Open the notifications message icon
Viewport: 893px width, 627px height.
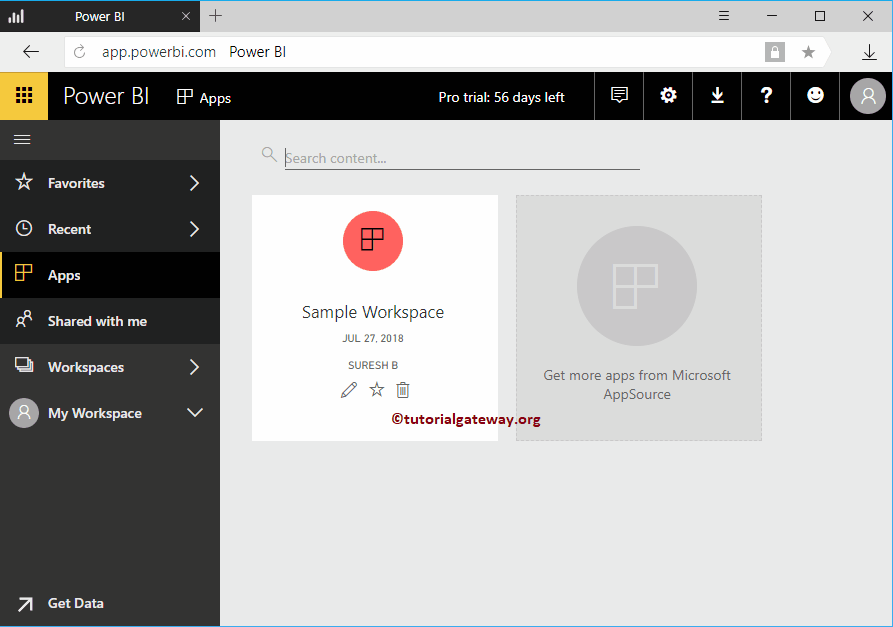click(x=619, y=96)
